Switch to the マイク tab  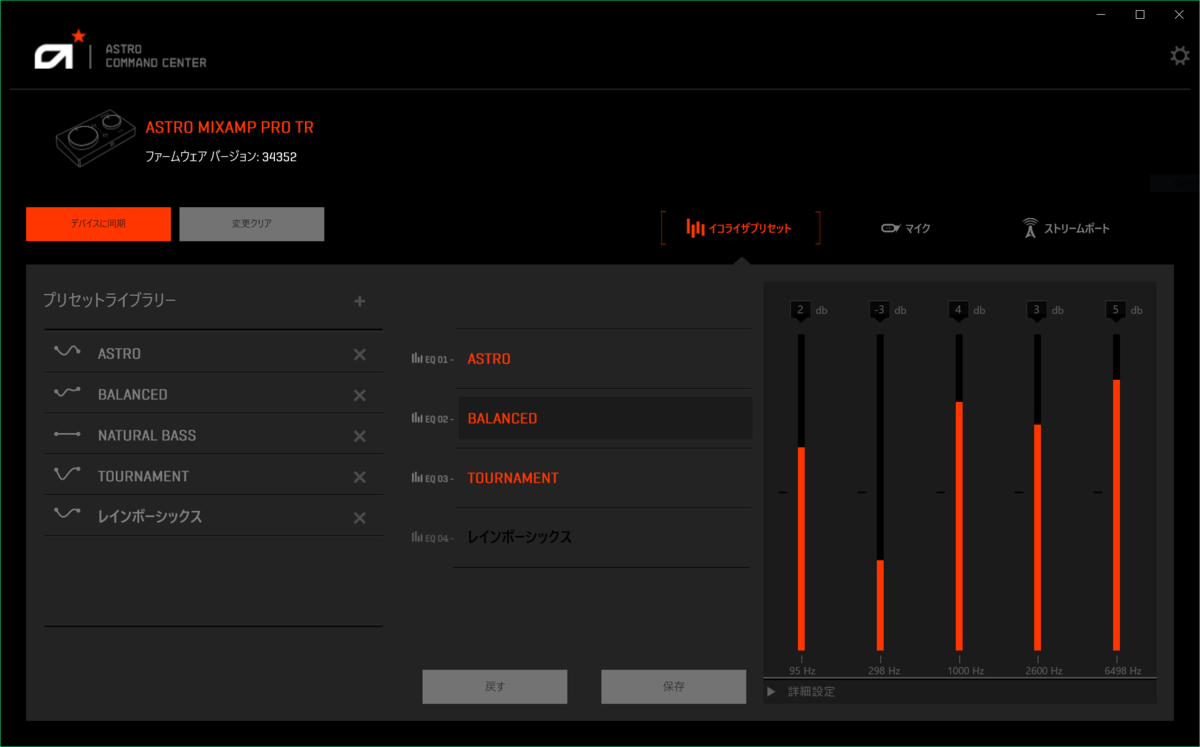pyautogui.click(x=906, y=228)
